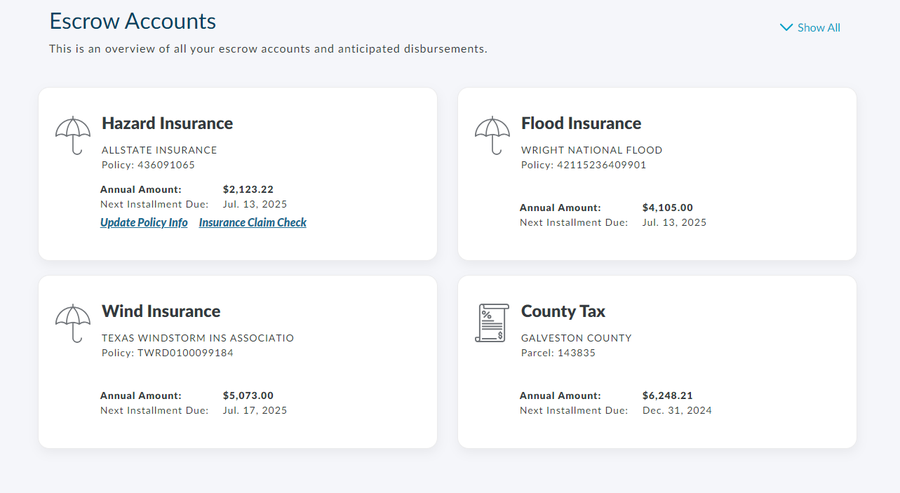Click the flood policy number 42115236409901
The width and height of the screenshot is (900, 493).
[x=599, y=165]
